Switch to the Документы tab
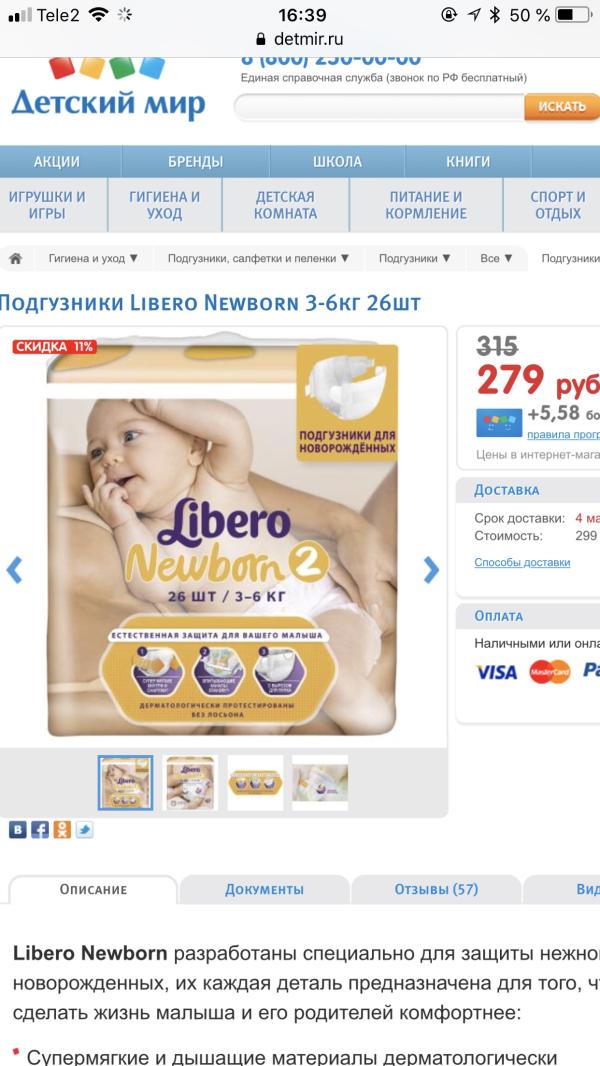 pyautogui.click(x=264, y=889)
